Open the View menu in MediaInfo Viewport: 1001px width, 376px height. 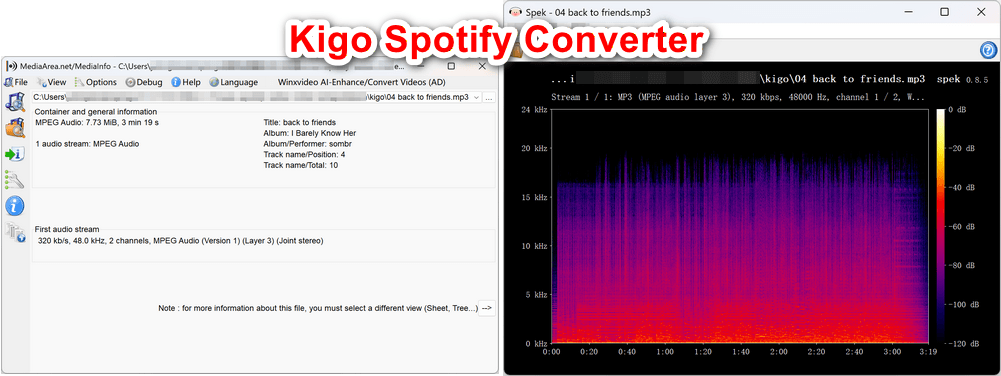52,82
